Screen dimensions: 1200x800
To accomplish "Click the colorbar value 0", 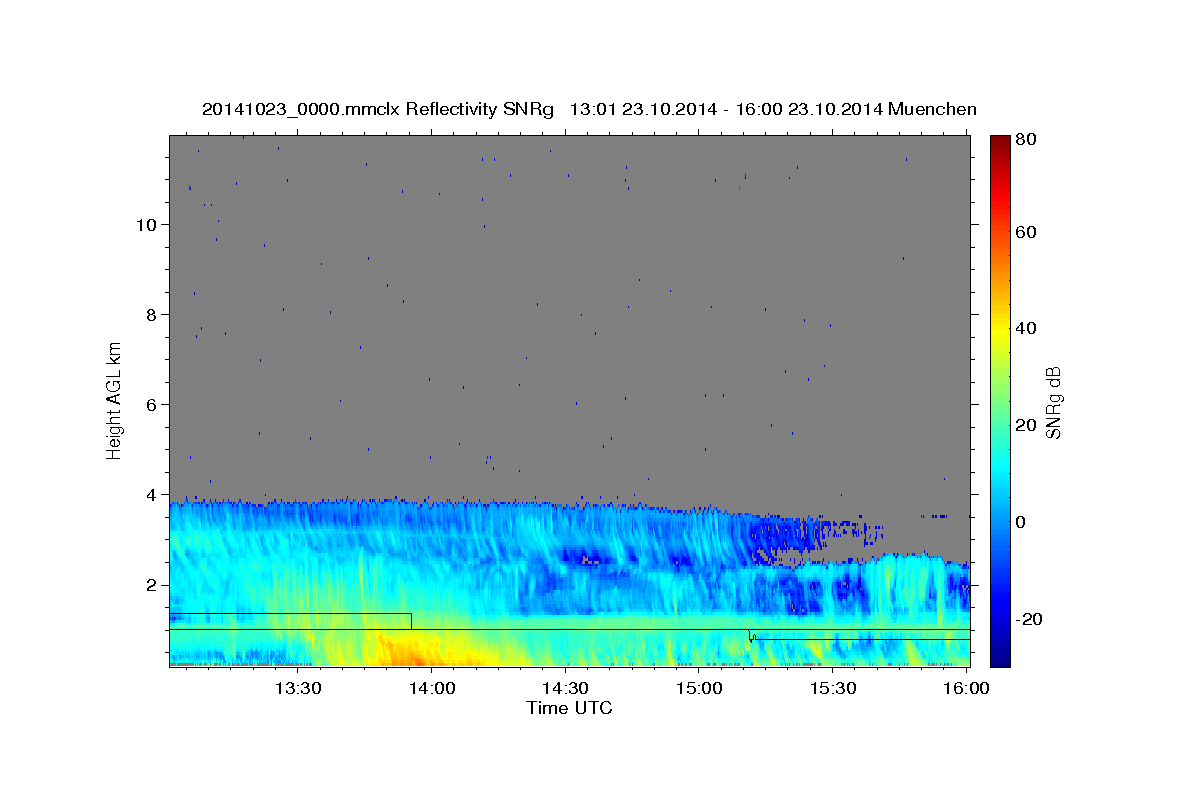I will coord(1022,522).
